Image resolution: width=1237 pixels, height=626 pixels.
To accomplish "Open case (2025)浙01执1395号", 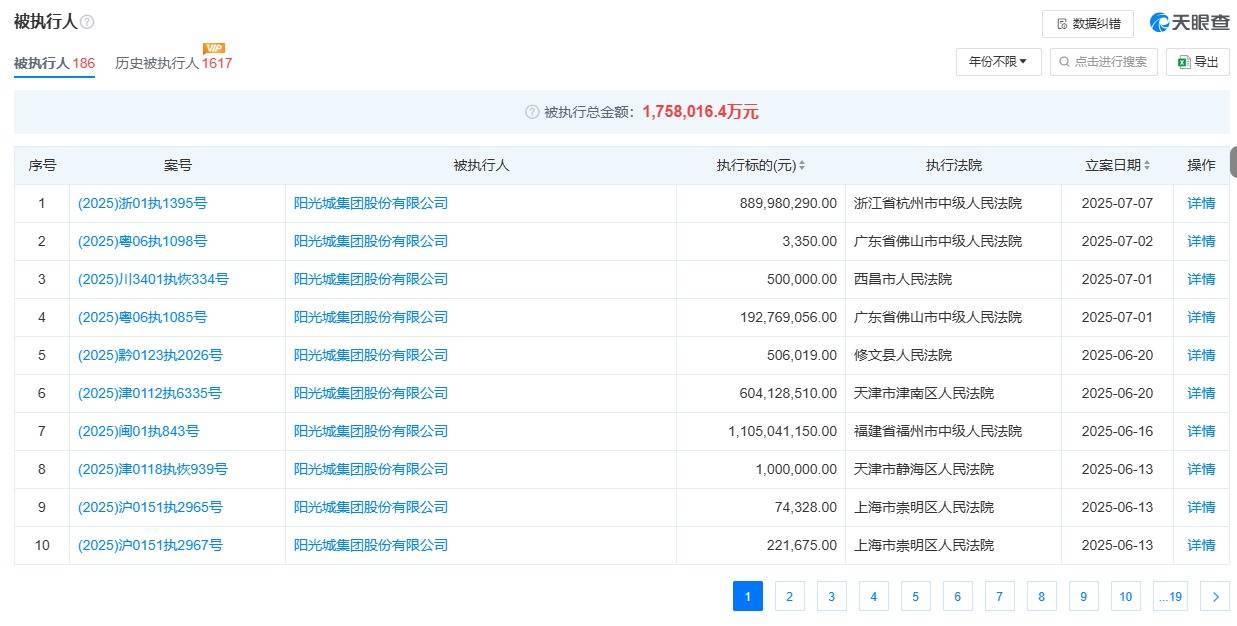I will point(142,203).
